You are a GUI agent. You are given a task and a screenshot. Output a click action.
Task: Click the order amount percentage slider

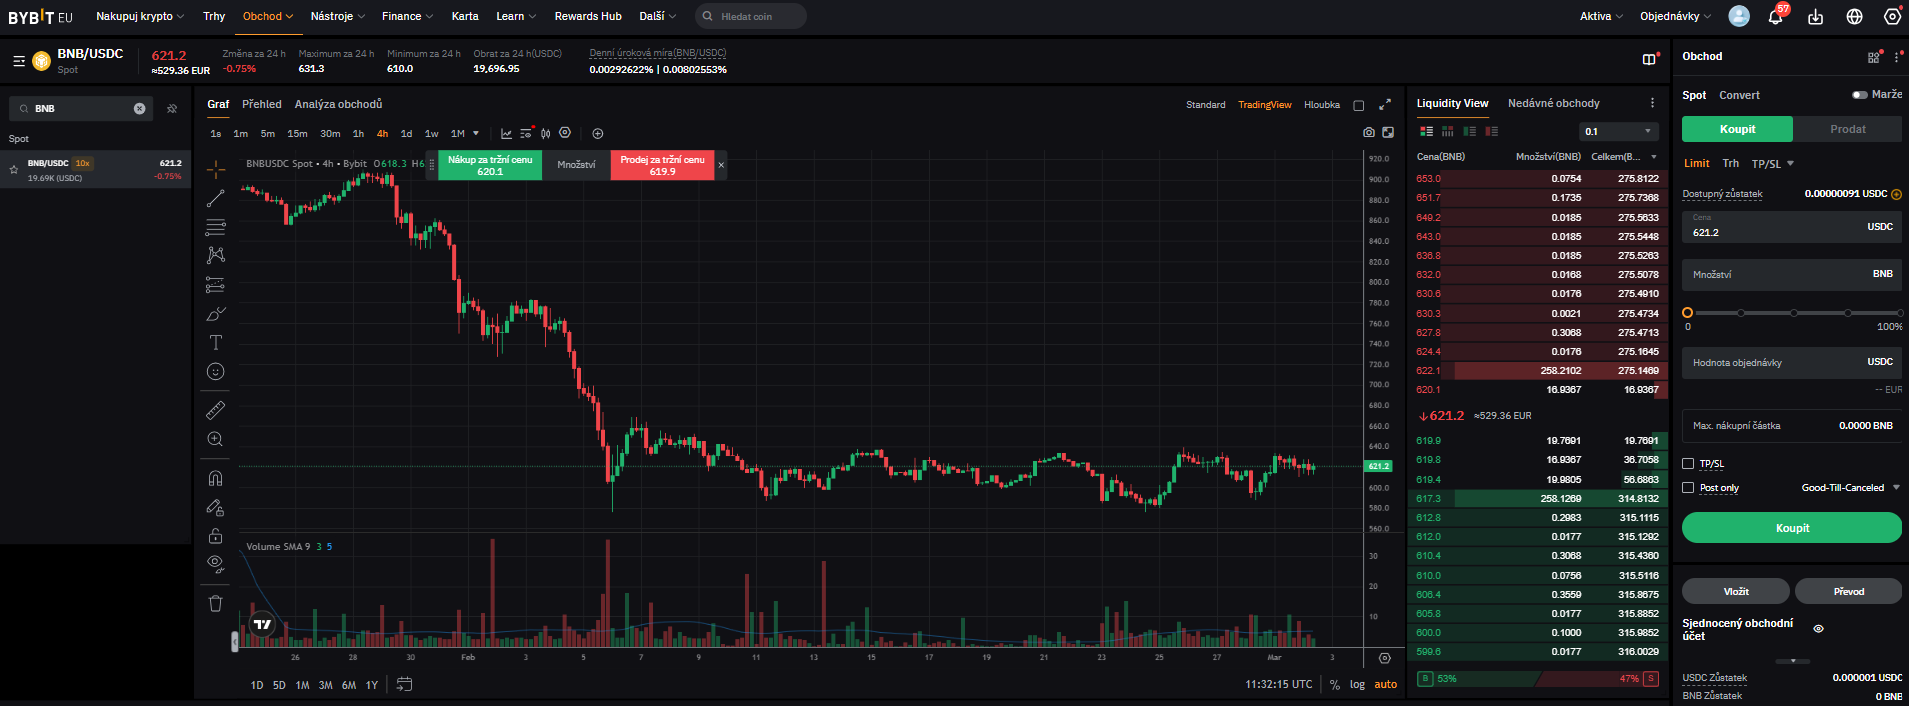click(x=1793, y=313)
